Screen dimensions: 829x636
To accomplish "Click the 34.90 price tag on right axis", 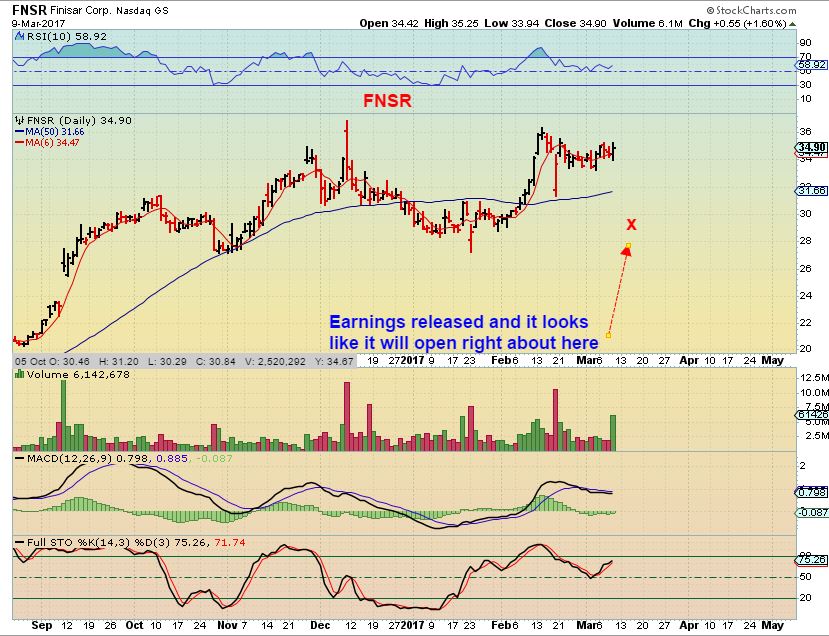I will point(811,147).
